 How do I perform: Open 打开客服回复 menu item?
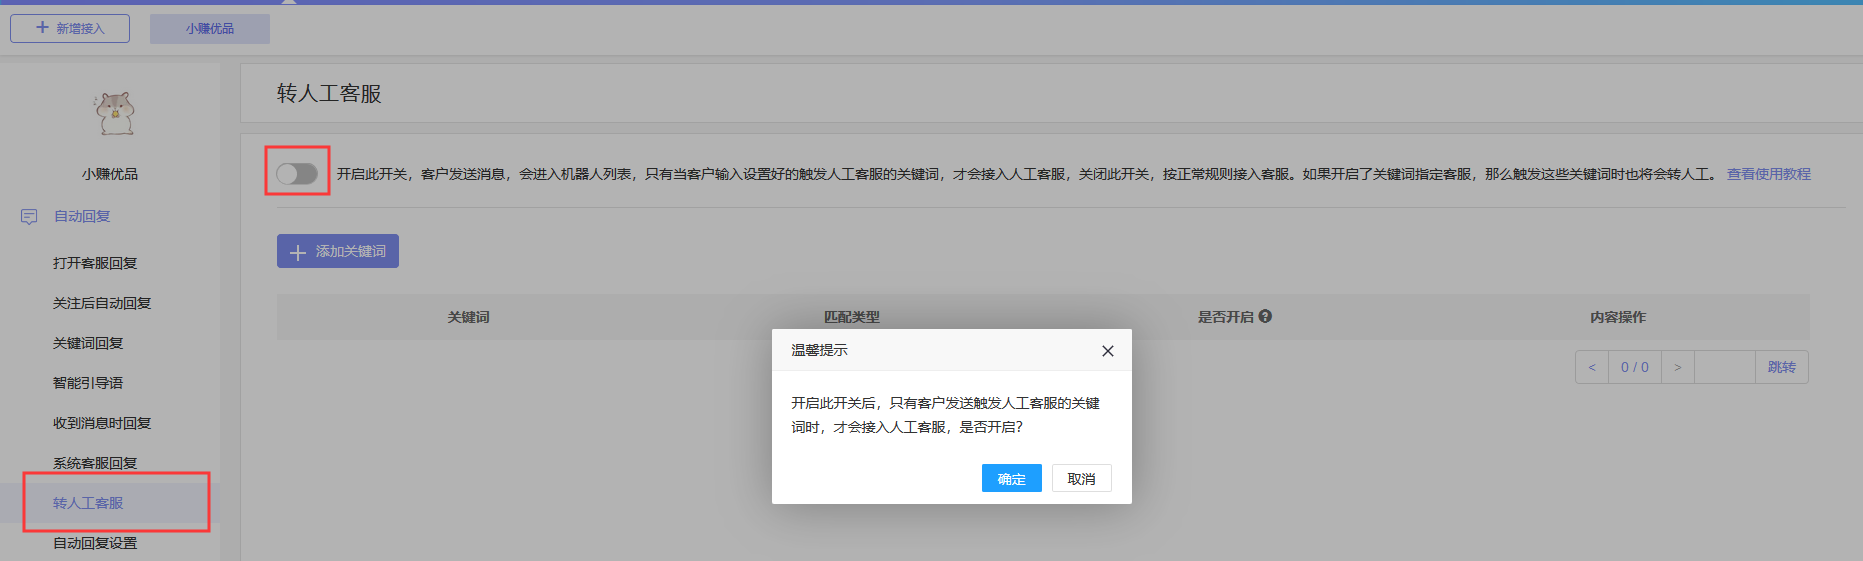point(95,263)
